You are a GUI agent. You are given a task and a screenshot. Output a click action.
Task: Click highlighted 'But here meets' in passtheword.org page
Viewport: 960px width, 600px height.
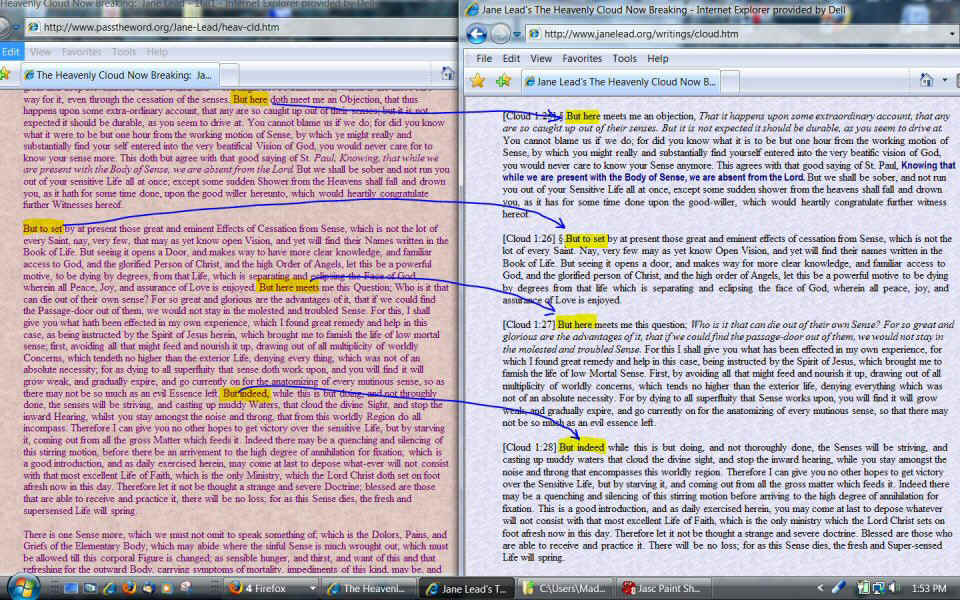coord(288,287)
